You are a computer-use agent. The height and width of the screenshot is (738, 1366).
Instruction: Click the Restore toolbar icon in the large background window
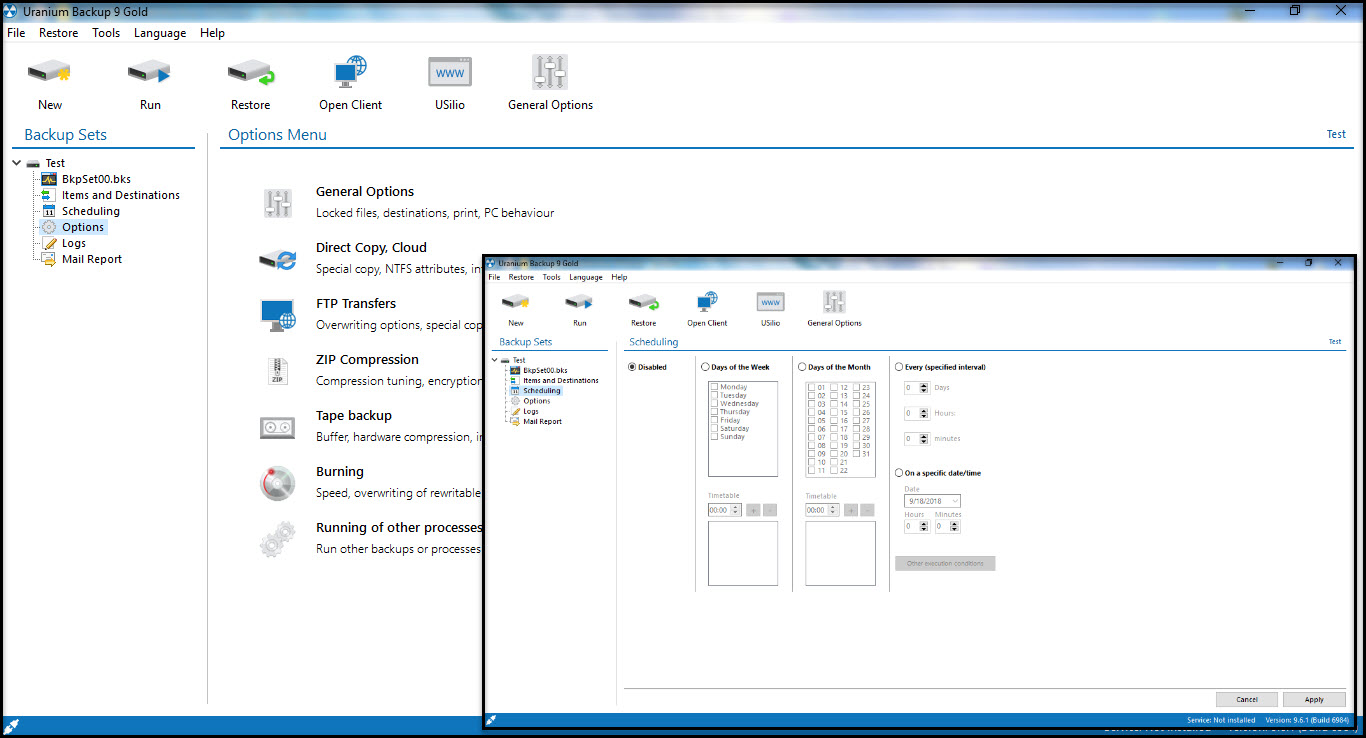coord(250,72)
